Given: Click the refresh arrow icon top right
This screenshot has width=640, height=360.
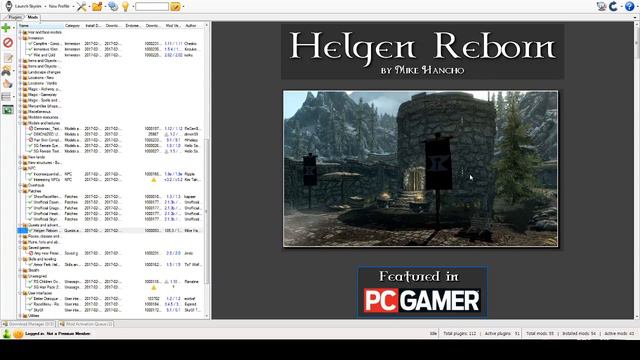Looking at the screenshot, I should 613,6.
